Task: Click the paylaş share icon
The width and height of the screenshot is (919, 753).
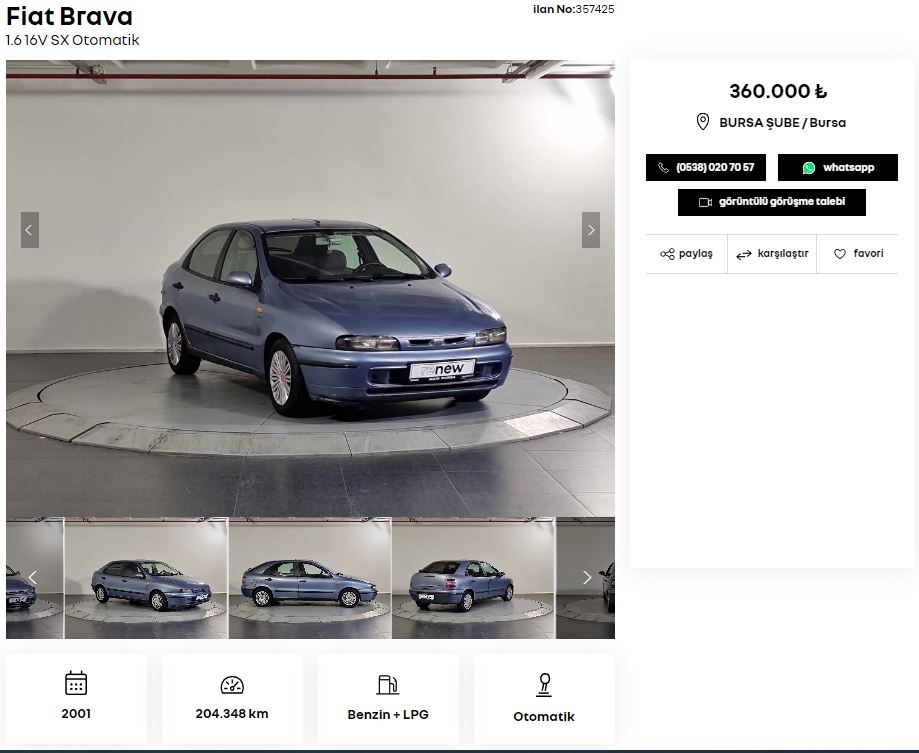Action: pos(667,254)
